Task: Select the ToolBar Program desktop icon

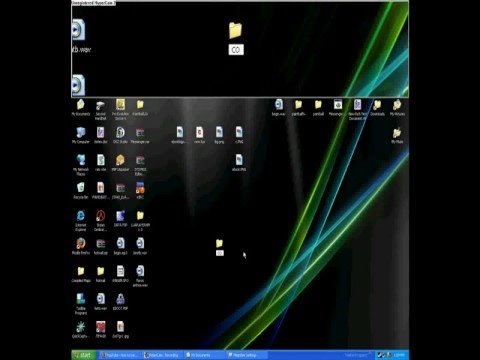Action: 81,304
